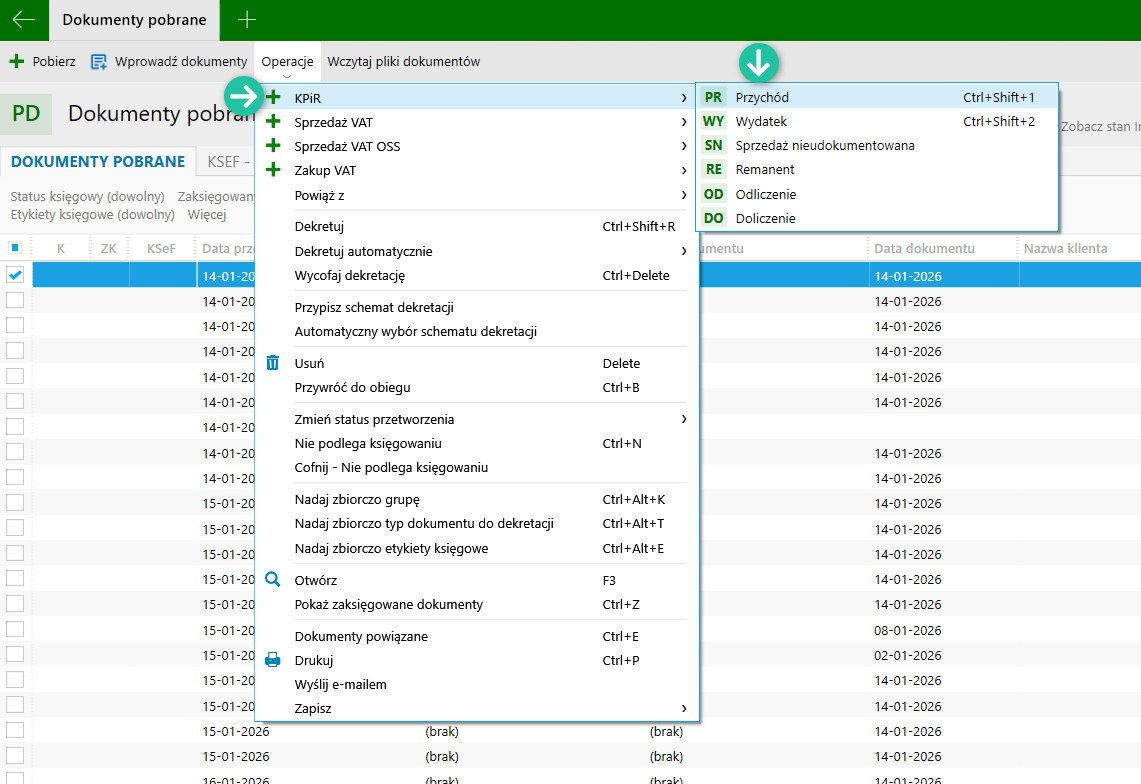Click the Usuń trash menu item

pos(309,364)
